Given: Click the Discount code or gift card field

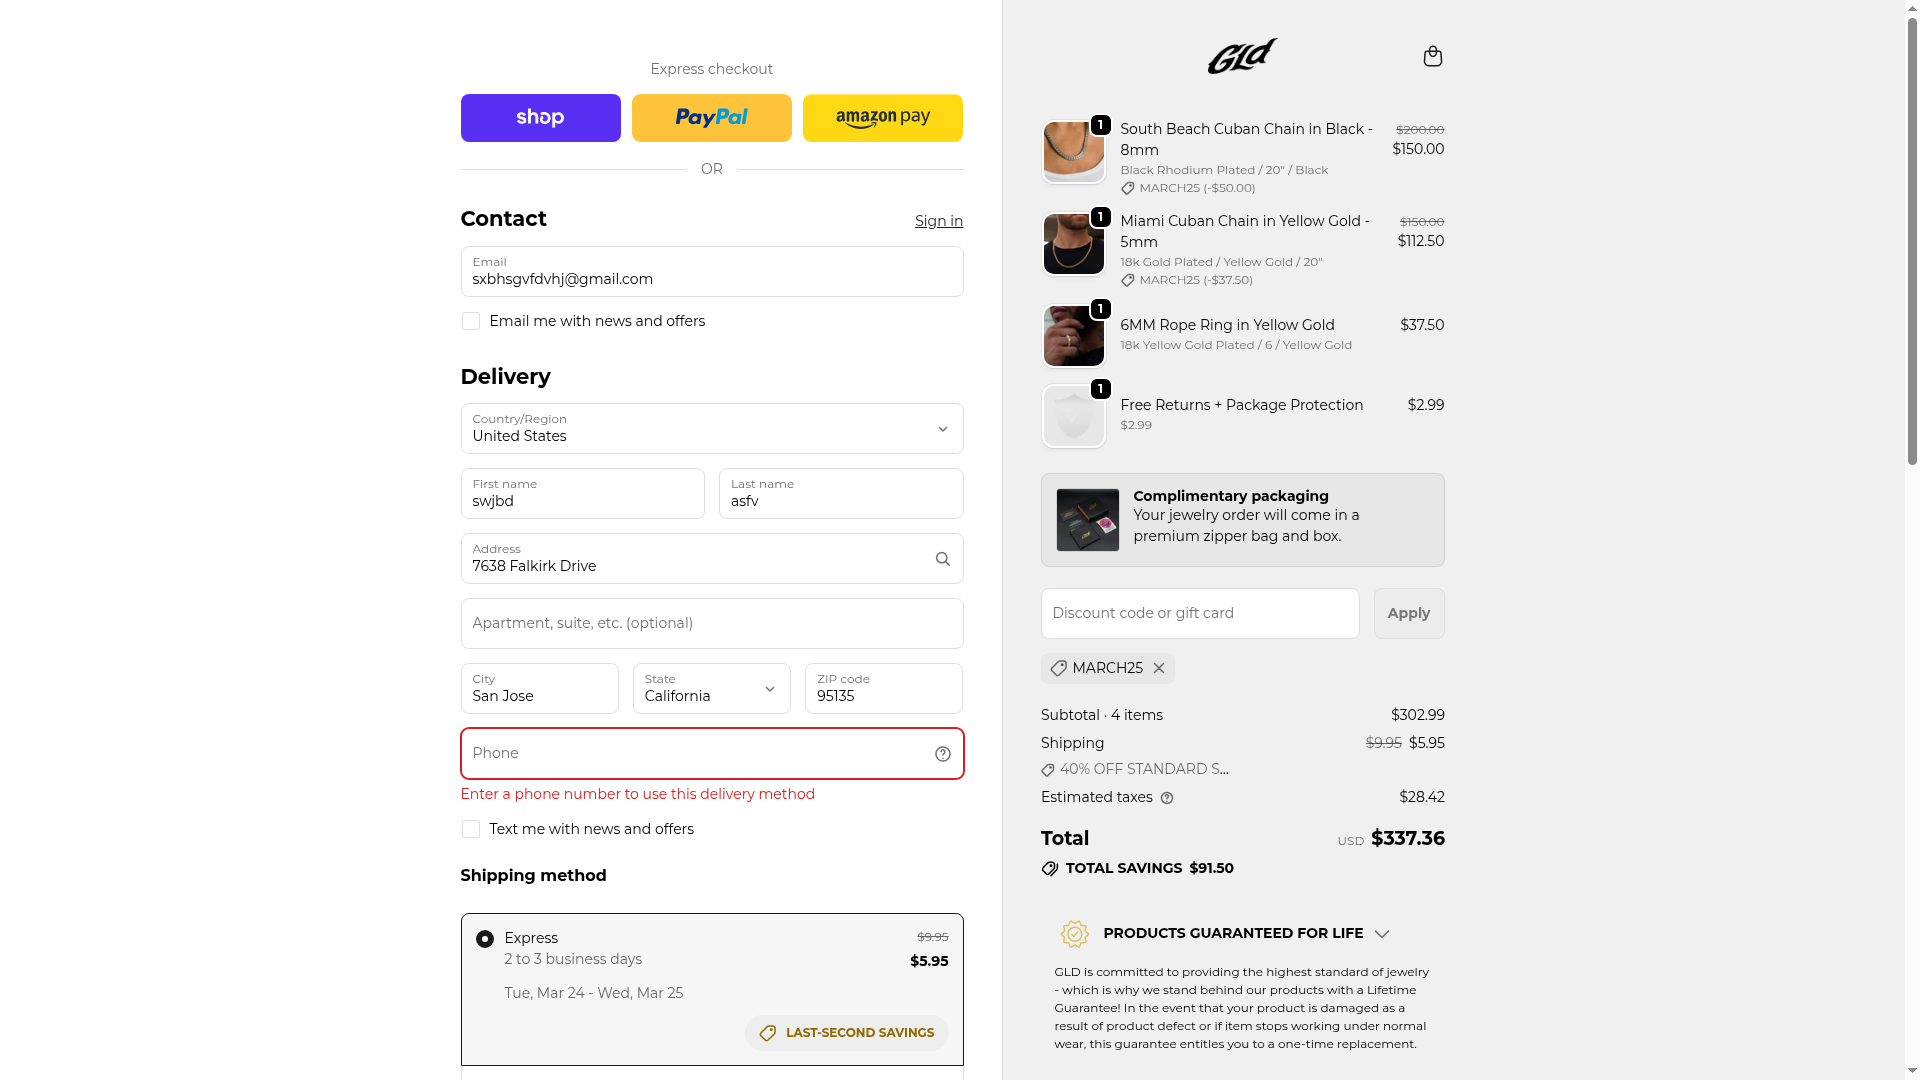Looking at the screenshot, I should (x=1199, y=613).
